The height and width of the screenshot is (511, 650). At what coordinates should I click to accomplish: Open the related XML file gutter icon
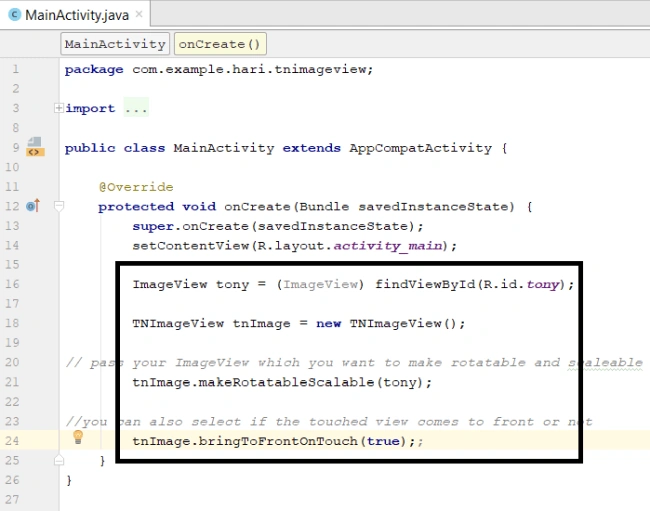click(35, 147)
